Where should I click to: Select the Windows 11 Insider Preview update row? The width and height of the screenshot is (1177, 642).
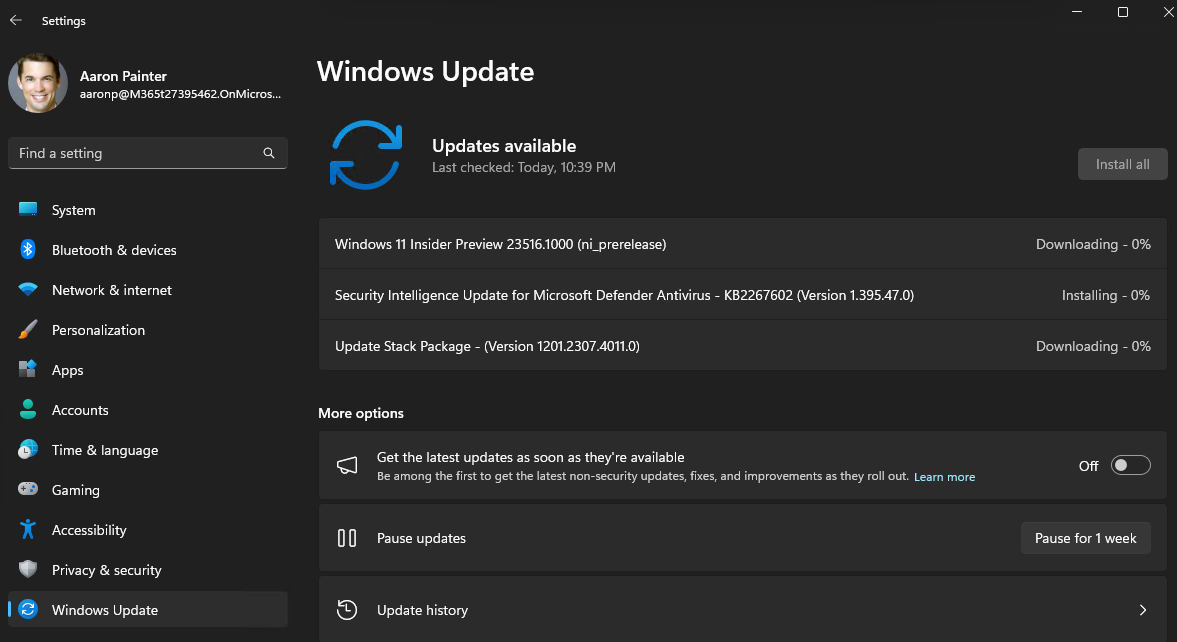point(743,244)
